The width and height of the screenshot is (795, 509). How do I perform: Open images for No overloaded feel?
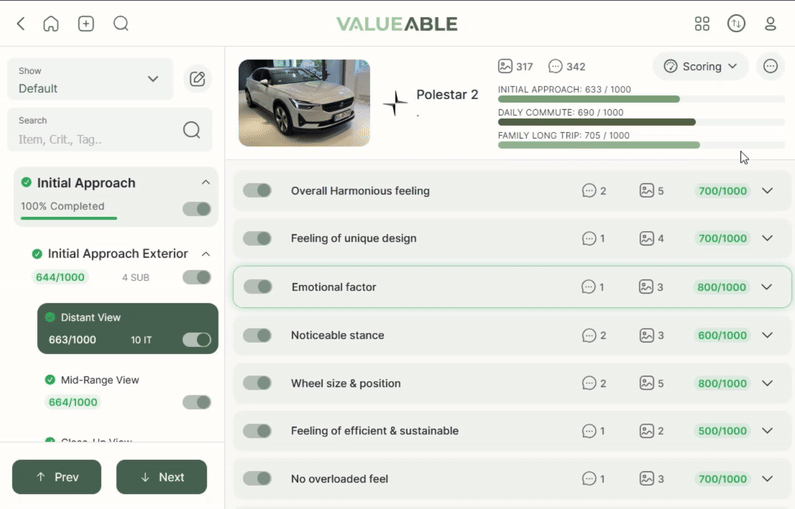click(646, 479)
